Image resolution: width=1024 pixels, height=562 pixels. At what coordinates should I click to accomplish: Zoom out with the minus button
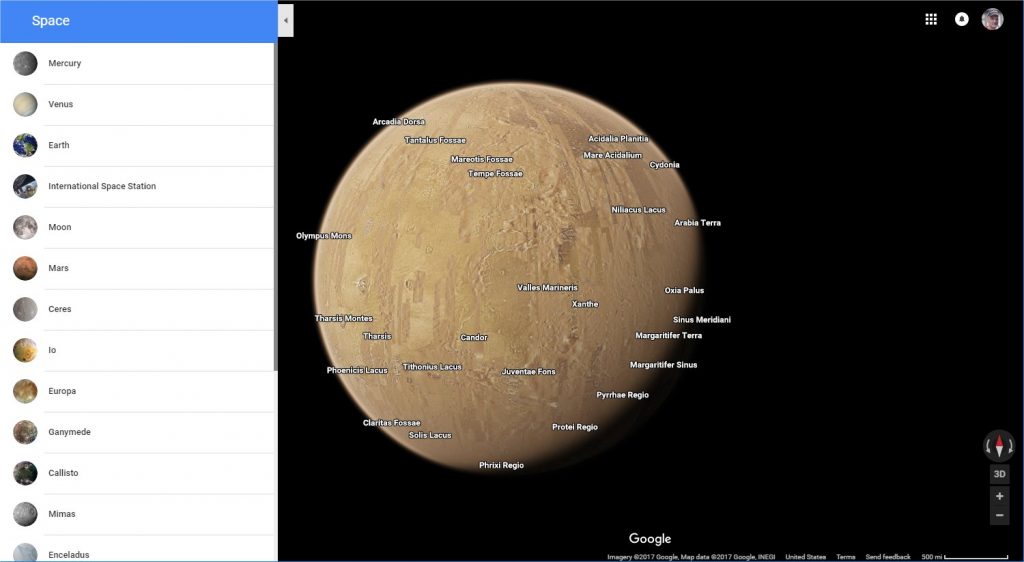click(x=999, y=515)
